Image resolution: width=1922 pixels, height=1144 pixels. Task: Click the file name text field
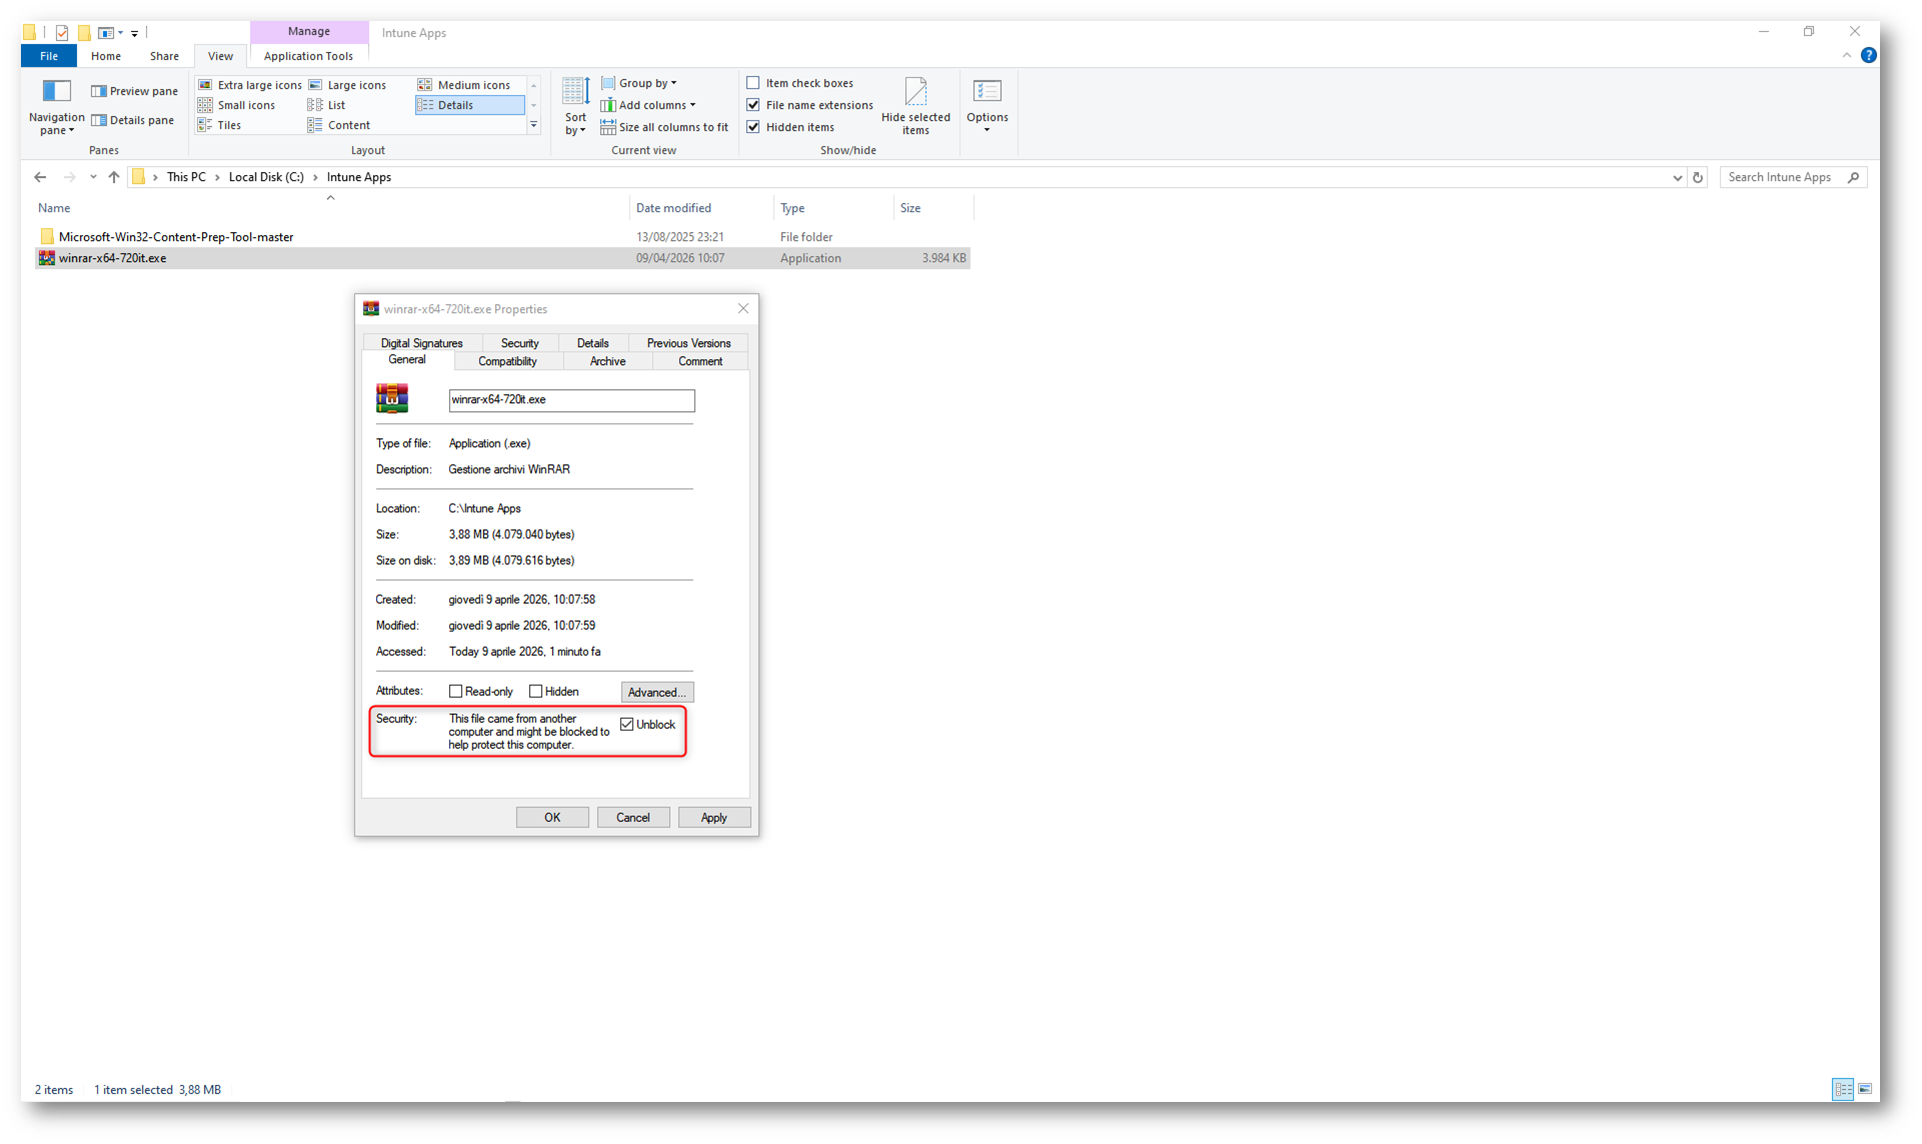(570, 400)
